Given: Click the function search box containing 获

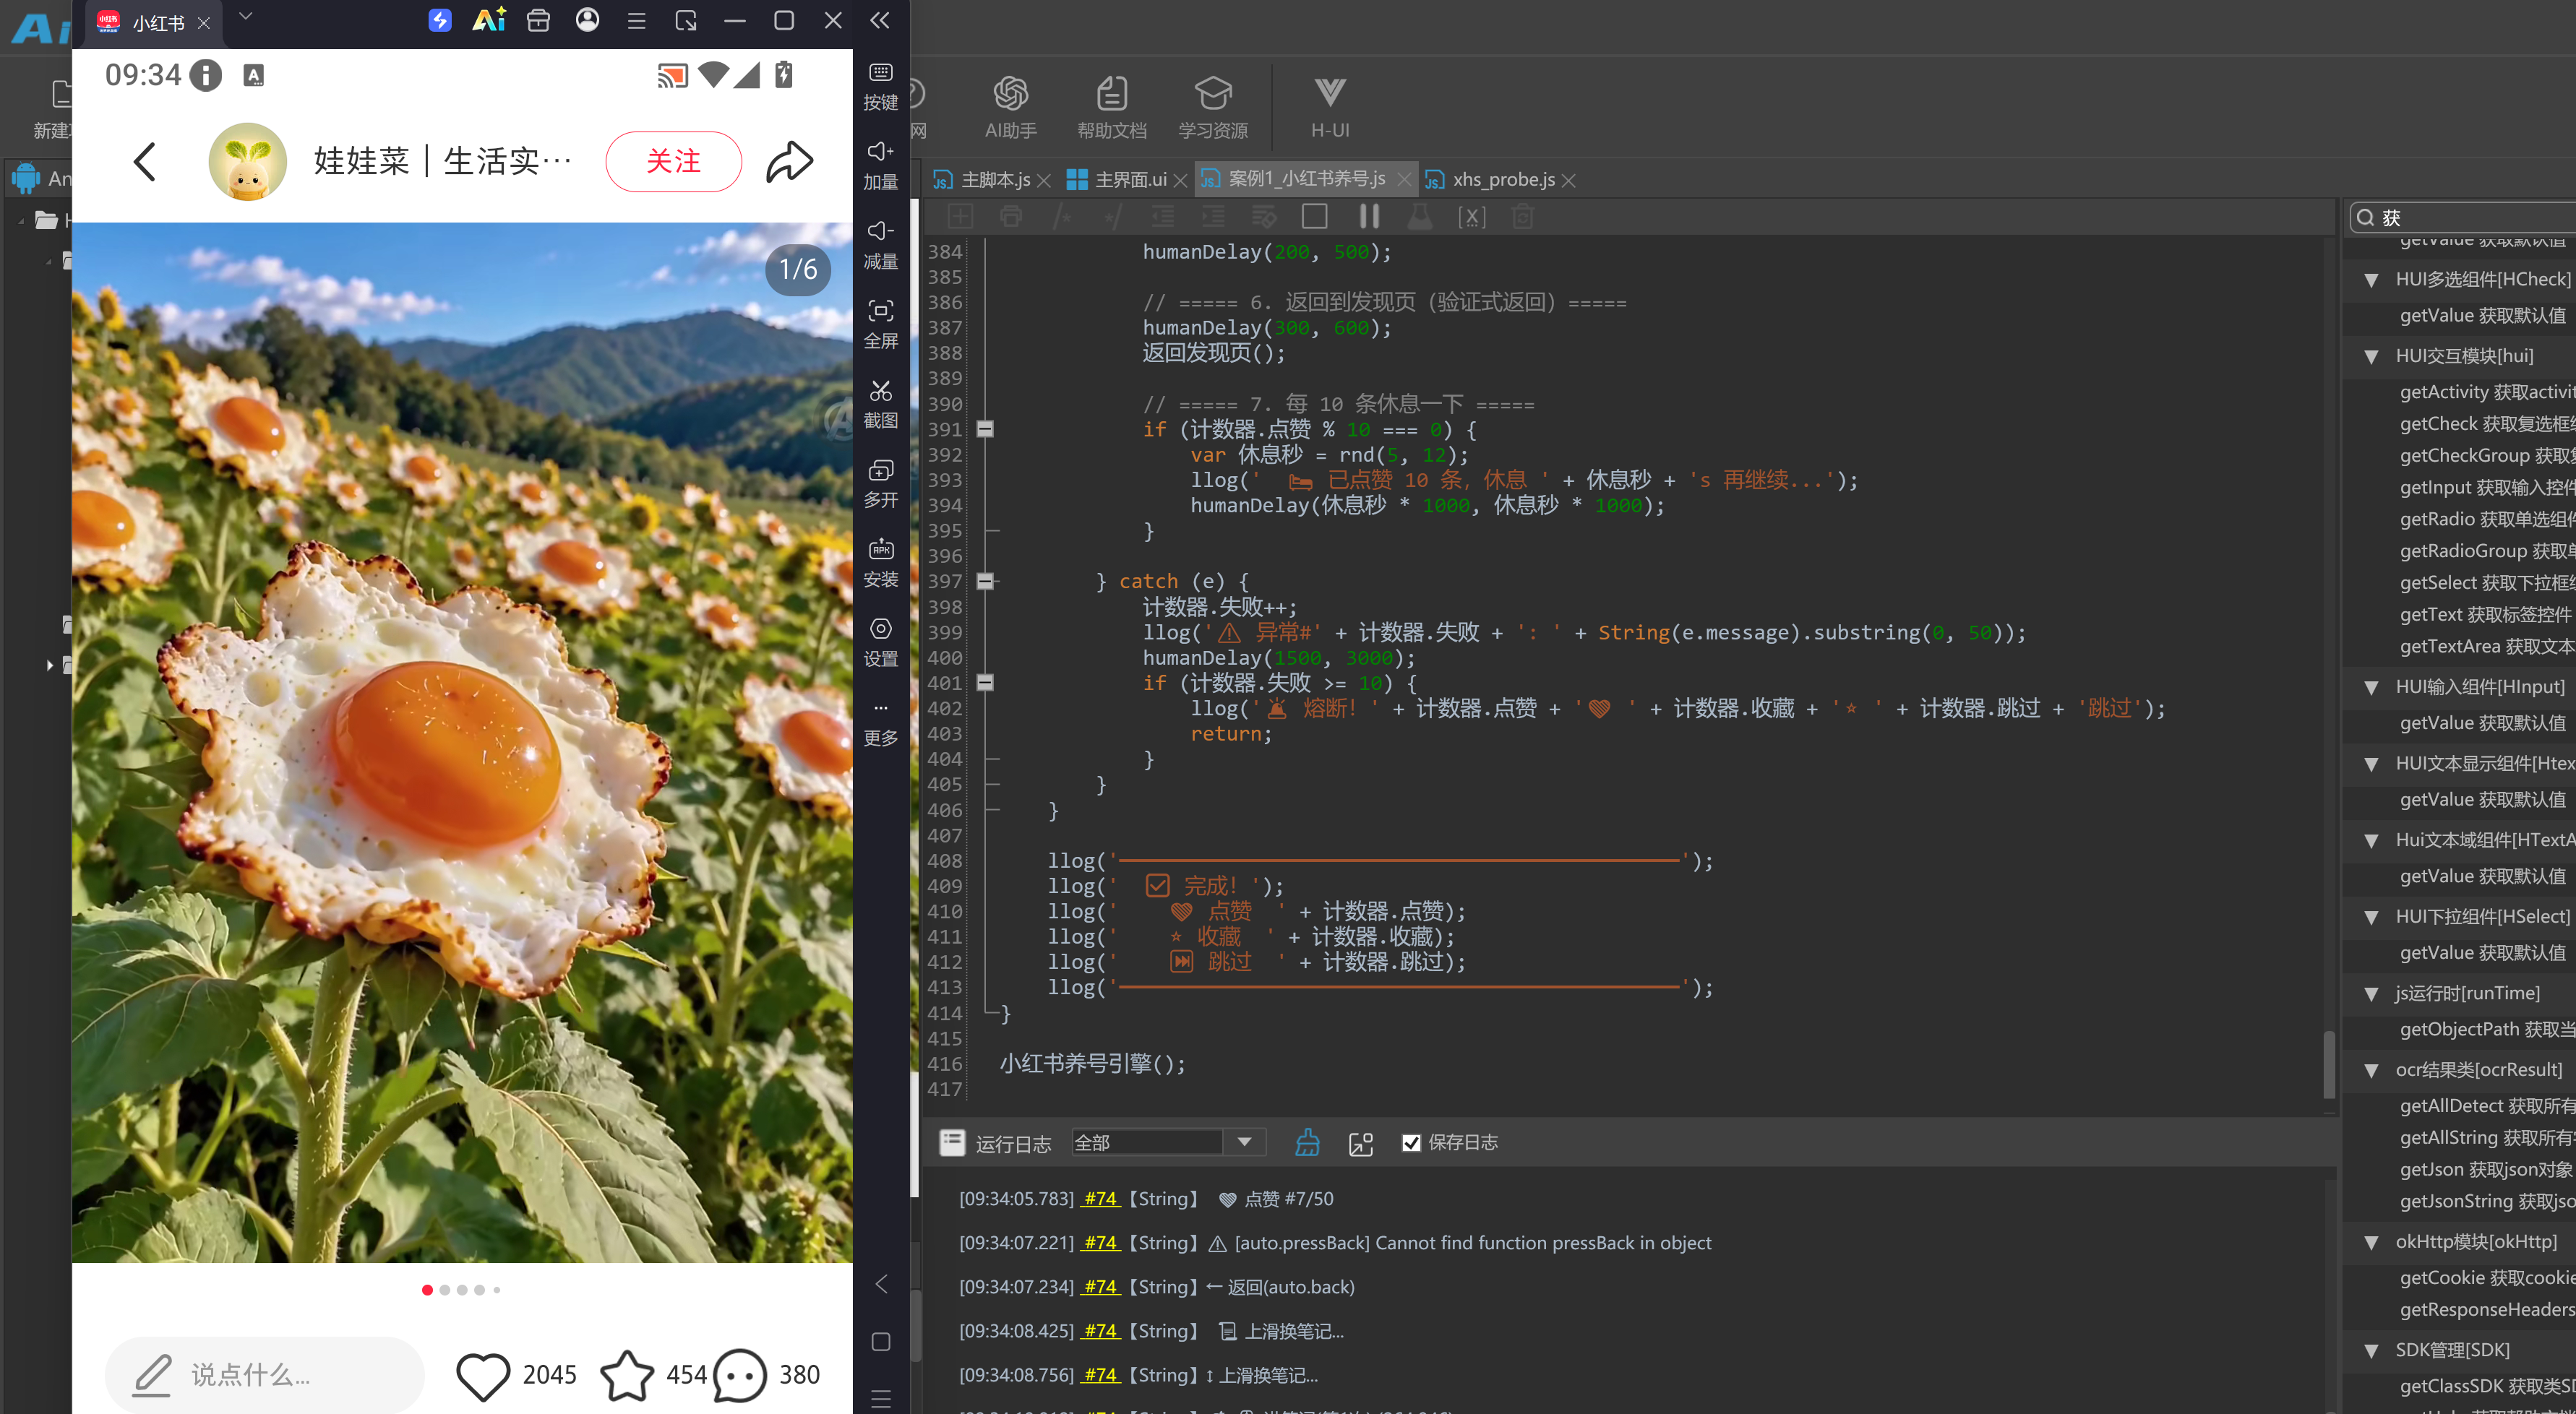Looking at the screenshot, I should (2465, 217).
